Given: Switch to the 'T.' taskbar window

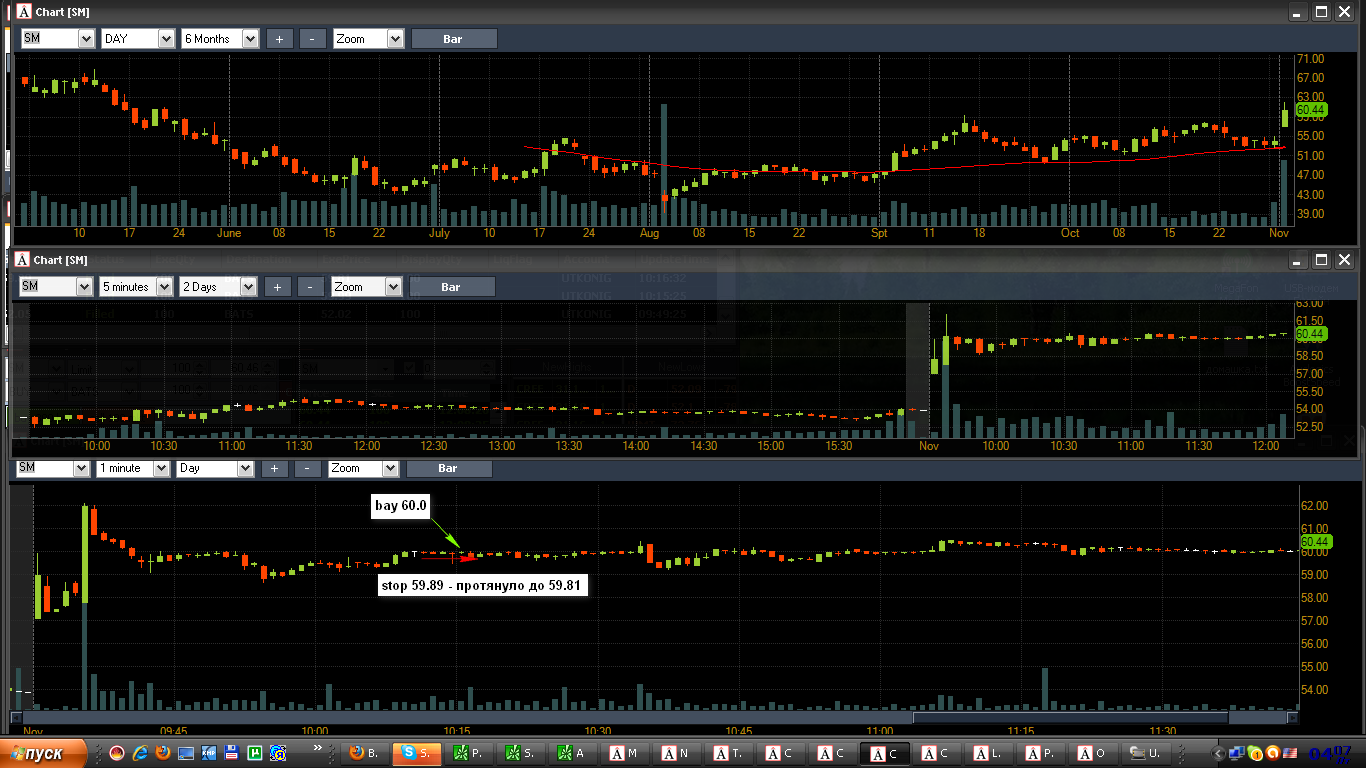Looking at the screenshot, I should point(727,753).
